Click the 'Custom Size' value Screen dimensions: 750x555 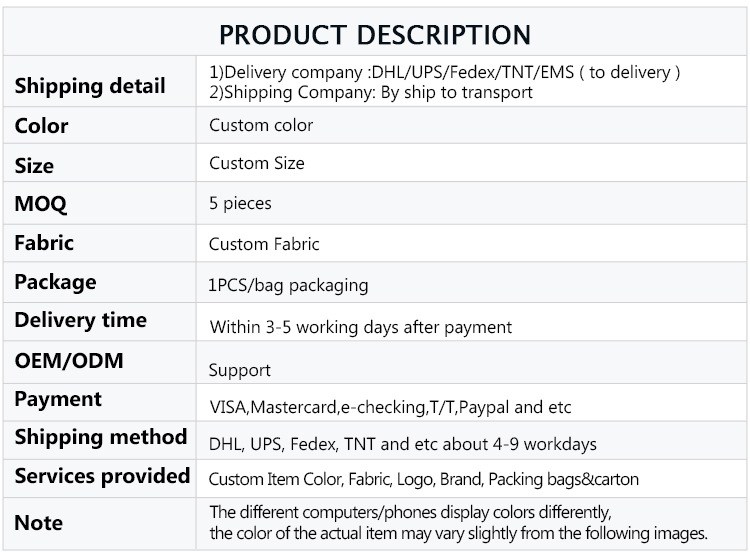256,163
